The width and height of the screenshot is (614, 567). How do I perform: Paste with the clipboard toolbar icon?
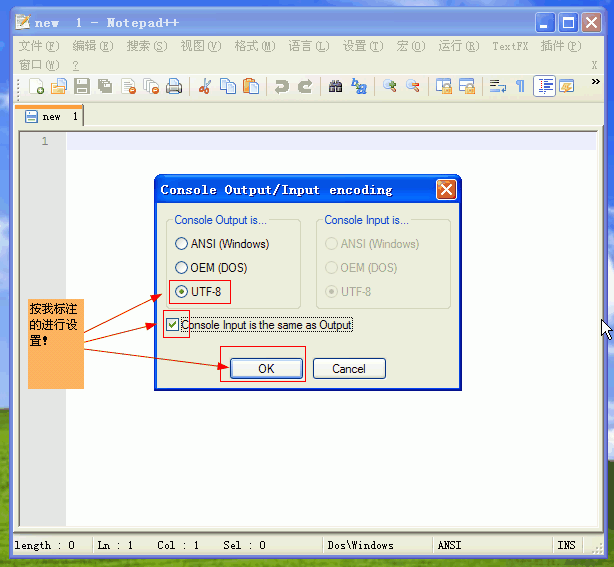click(251, 86)
